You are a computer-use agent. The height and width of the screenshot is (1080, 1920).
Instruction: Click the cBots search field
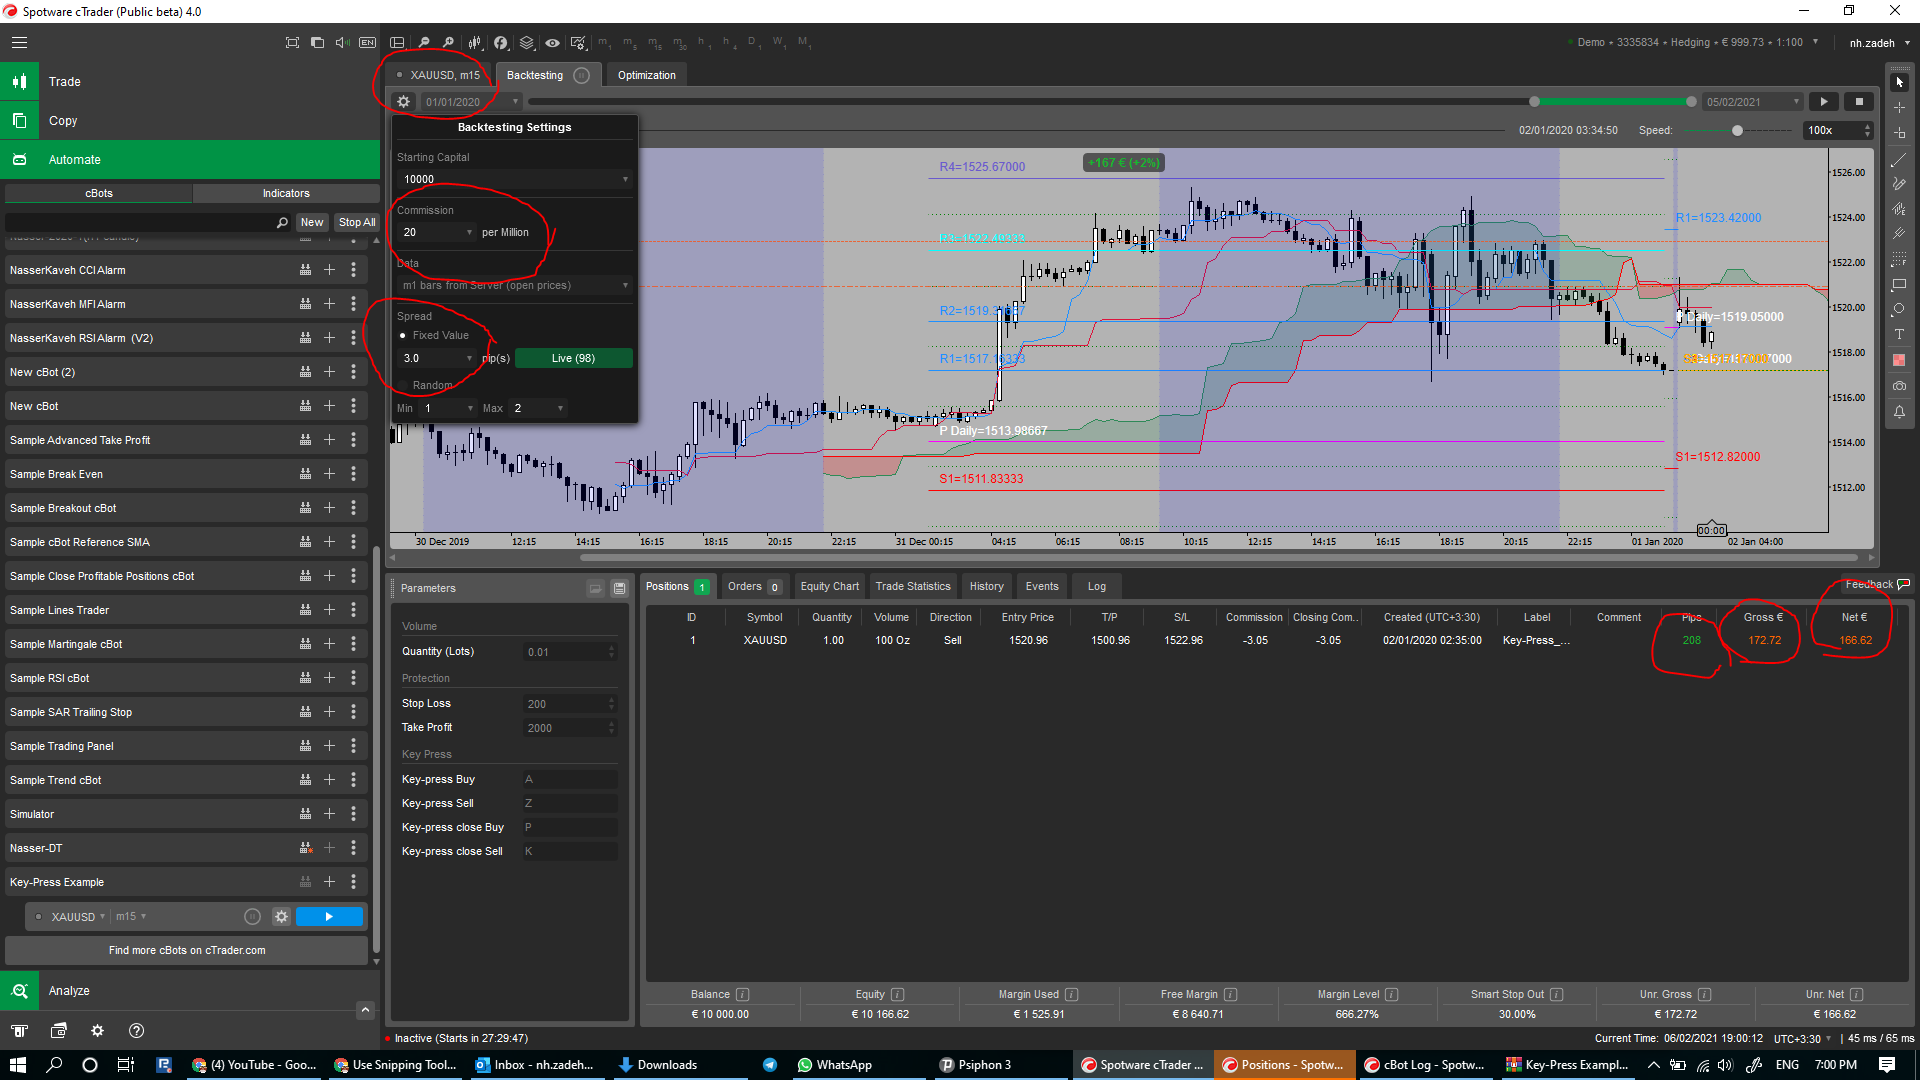click(x=148, y=223)
